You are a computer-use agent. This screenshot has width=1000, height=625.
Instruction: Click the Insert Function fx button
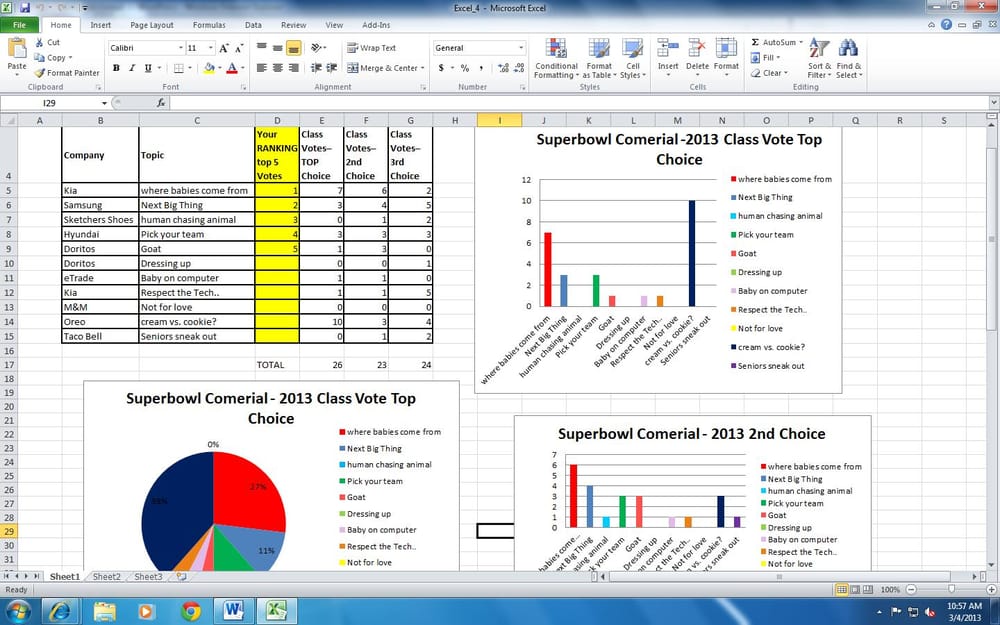click(161, 103)
